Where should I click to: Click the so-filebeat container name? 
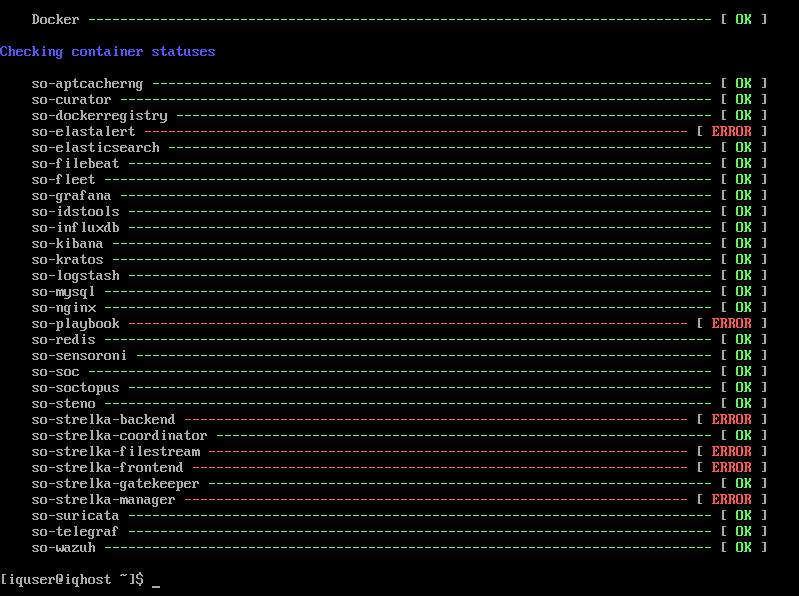pyautogui.click(x=75, y=164)
